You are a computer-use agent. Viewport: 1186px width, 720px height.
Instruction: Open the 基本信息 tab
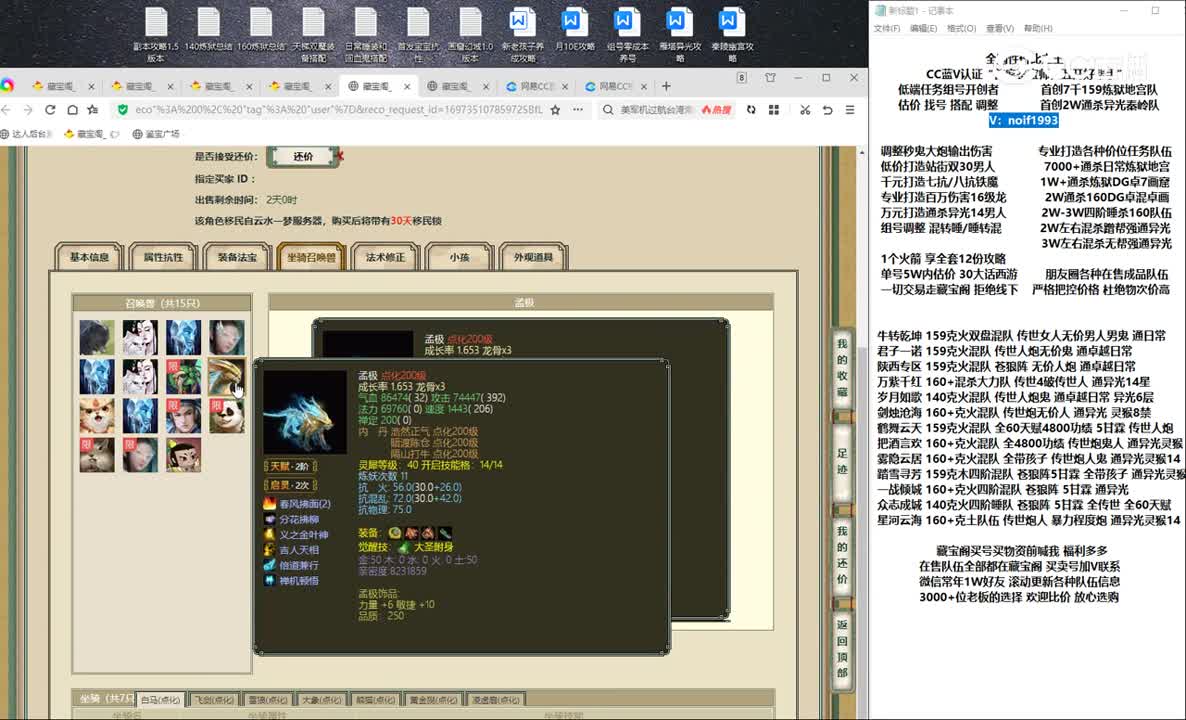(89, 257)
